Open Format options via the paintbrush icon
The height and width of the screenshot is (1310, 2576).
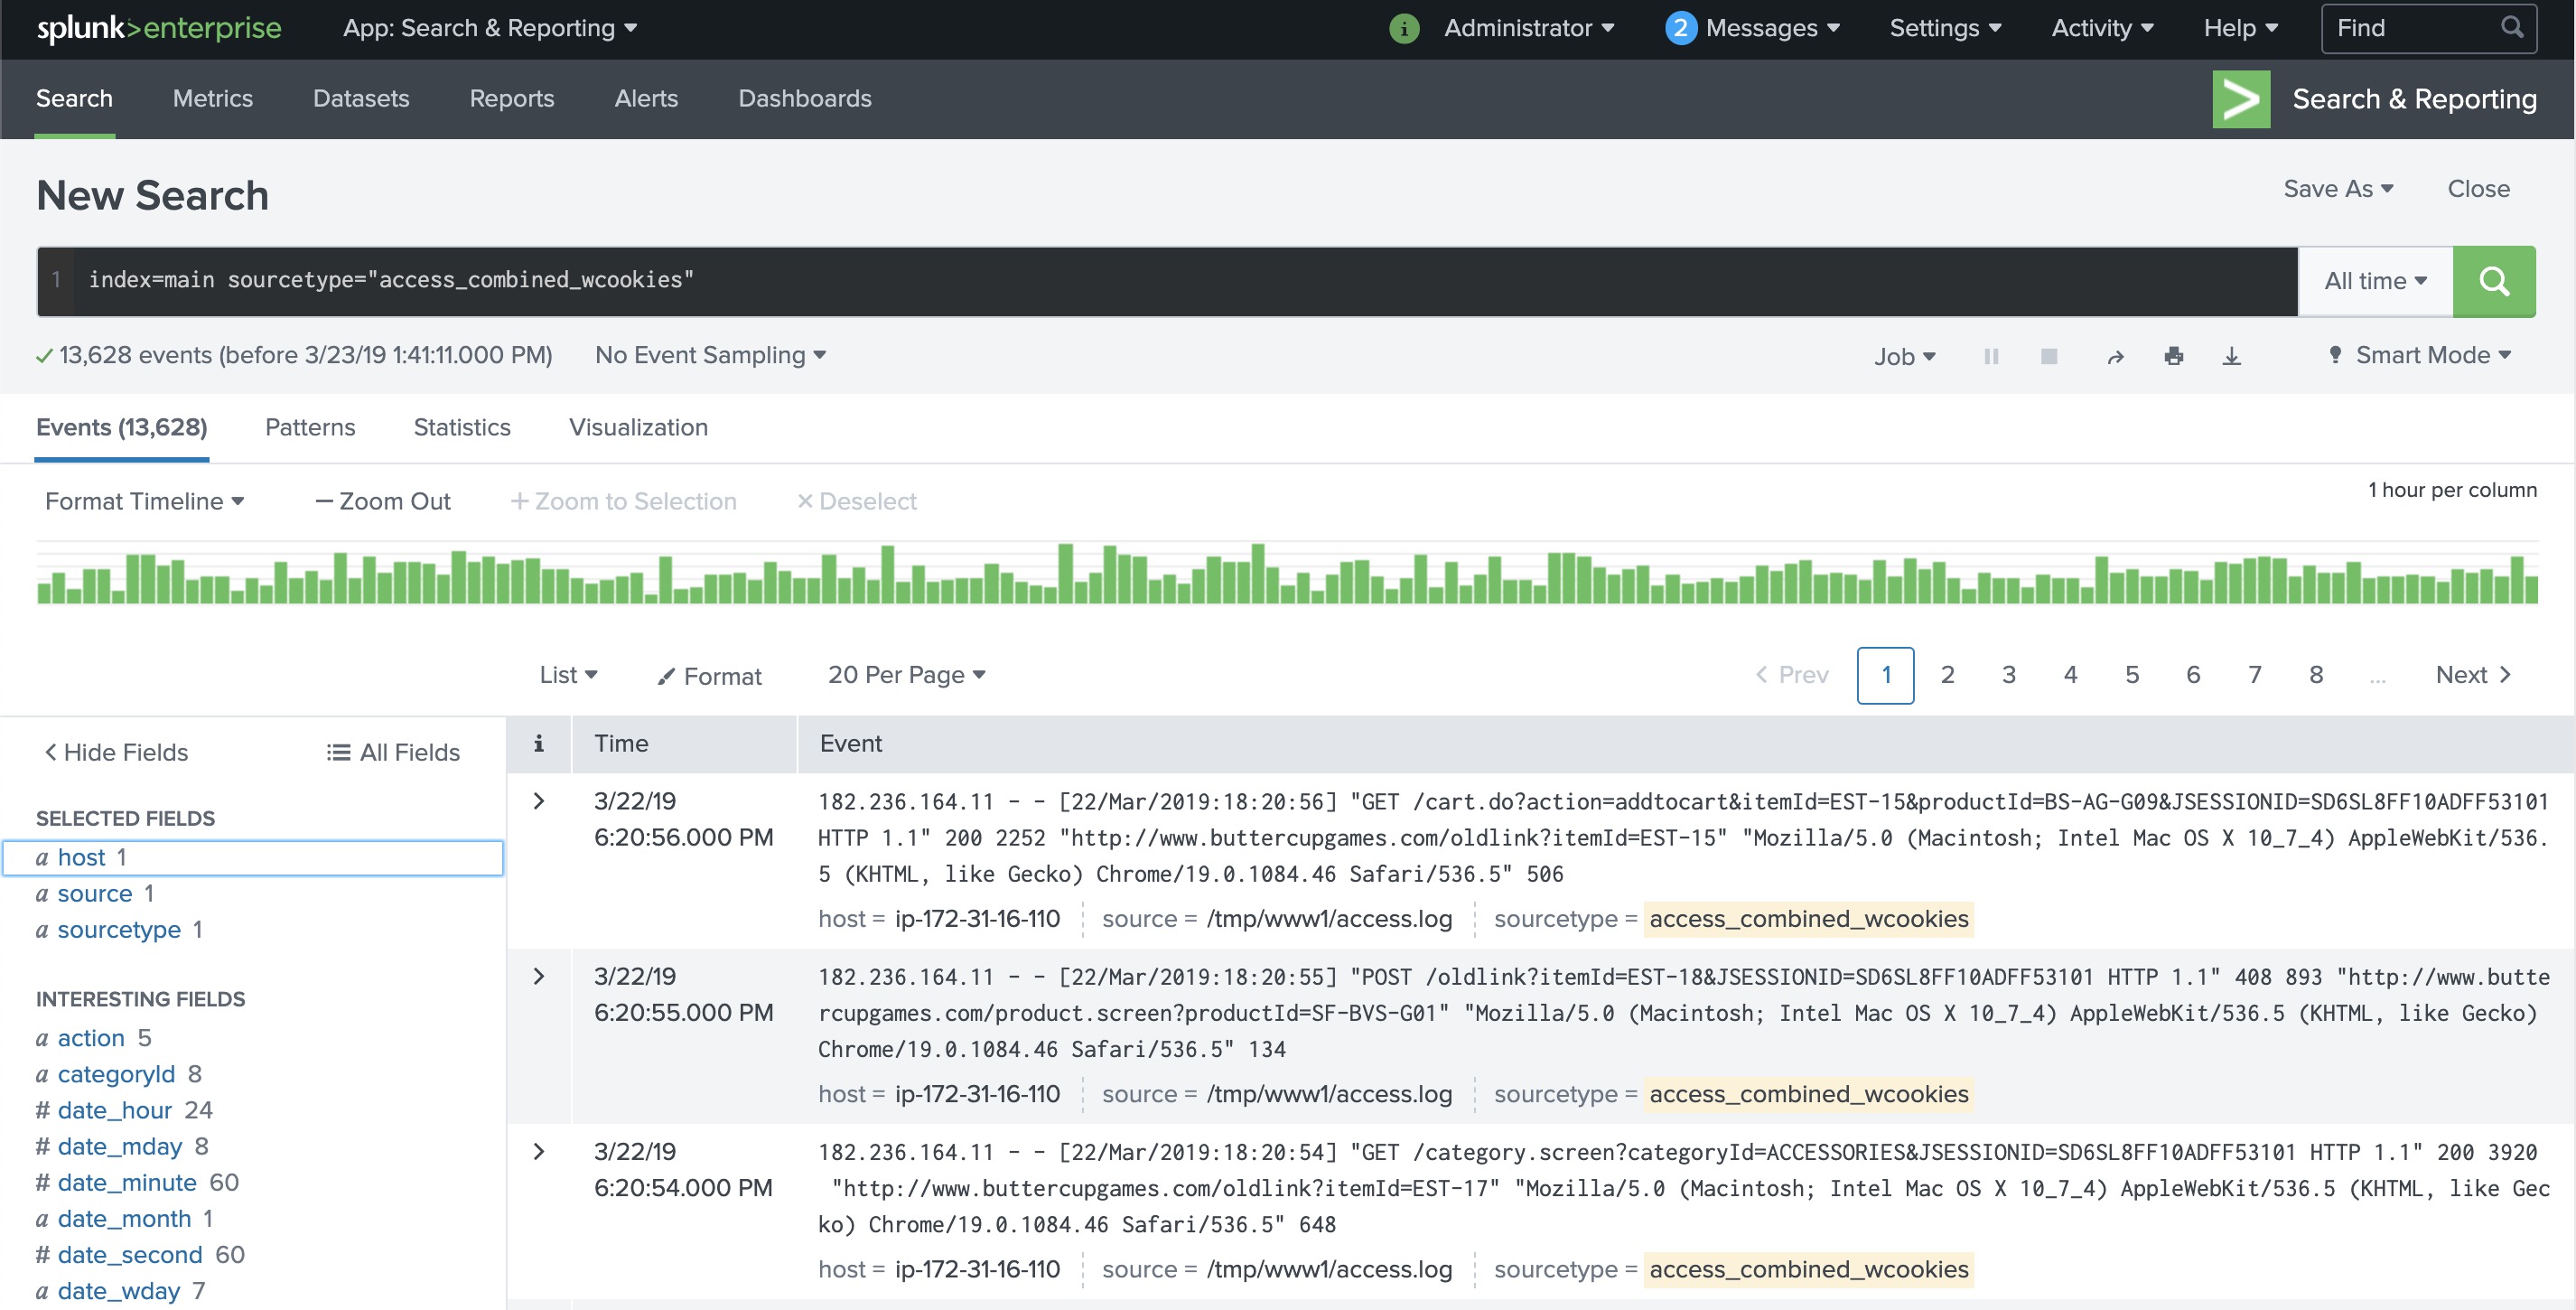[708, 675]
